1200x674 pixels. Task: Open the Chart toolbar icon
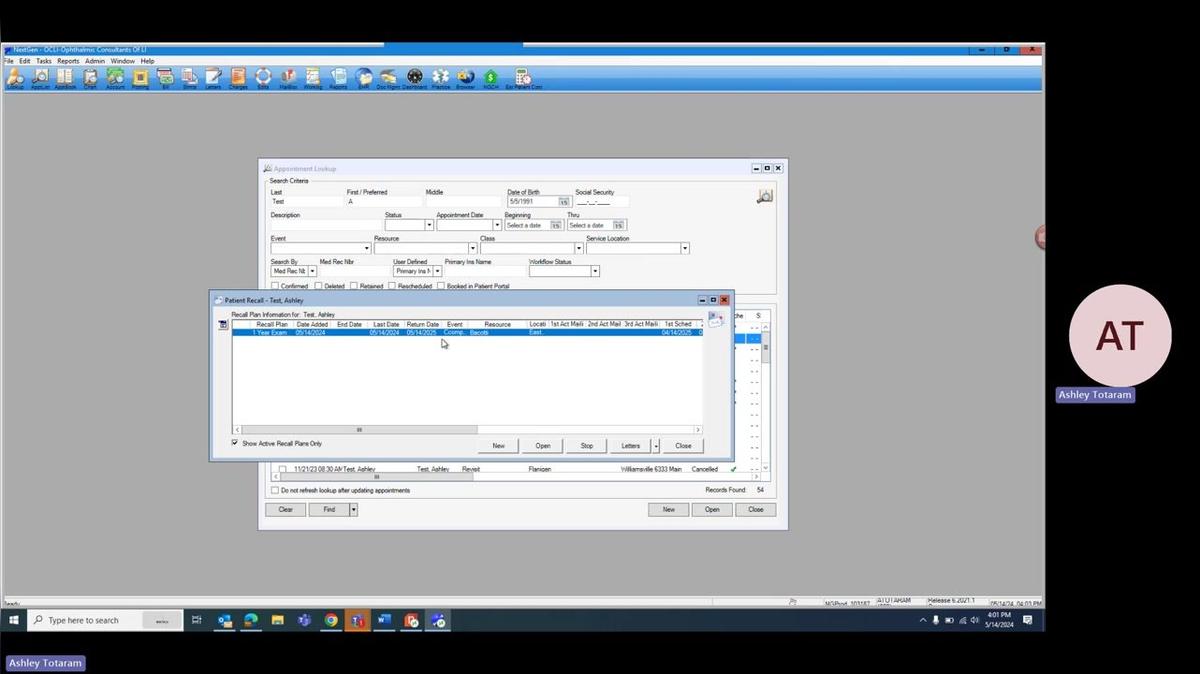pyautogui.click(x=90, y=78)
